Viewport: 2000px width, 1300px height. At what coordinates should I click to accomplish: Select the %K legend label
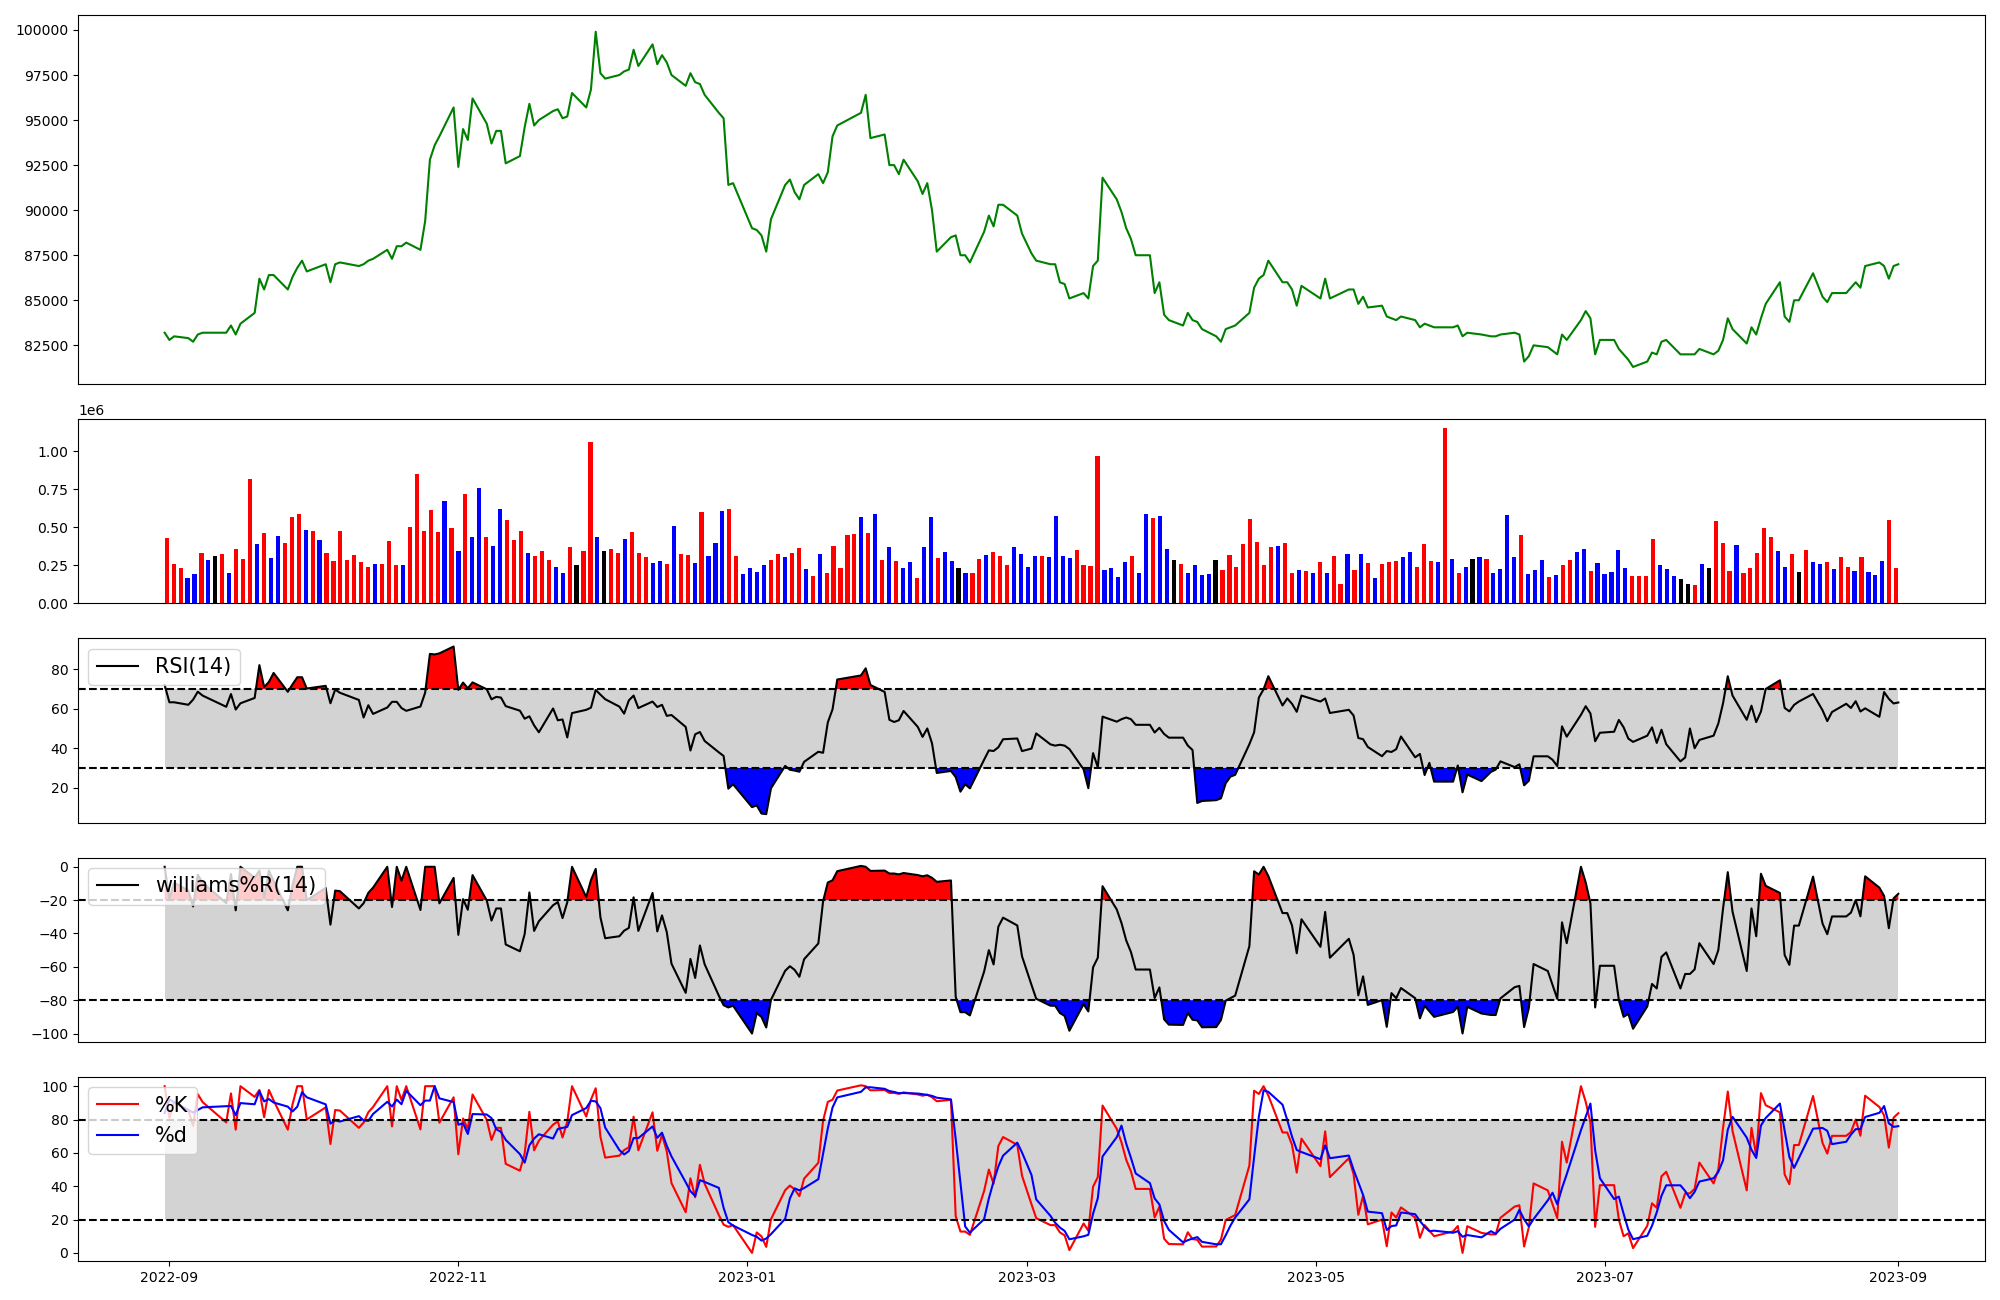(x=170, y=1105)
